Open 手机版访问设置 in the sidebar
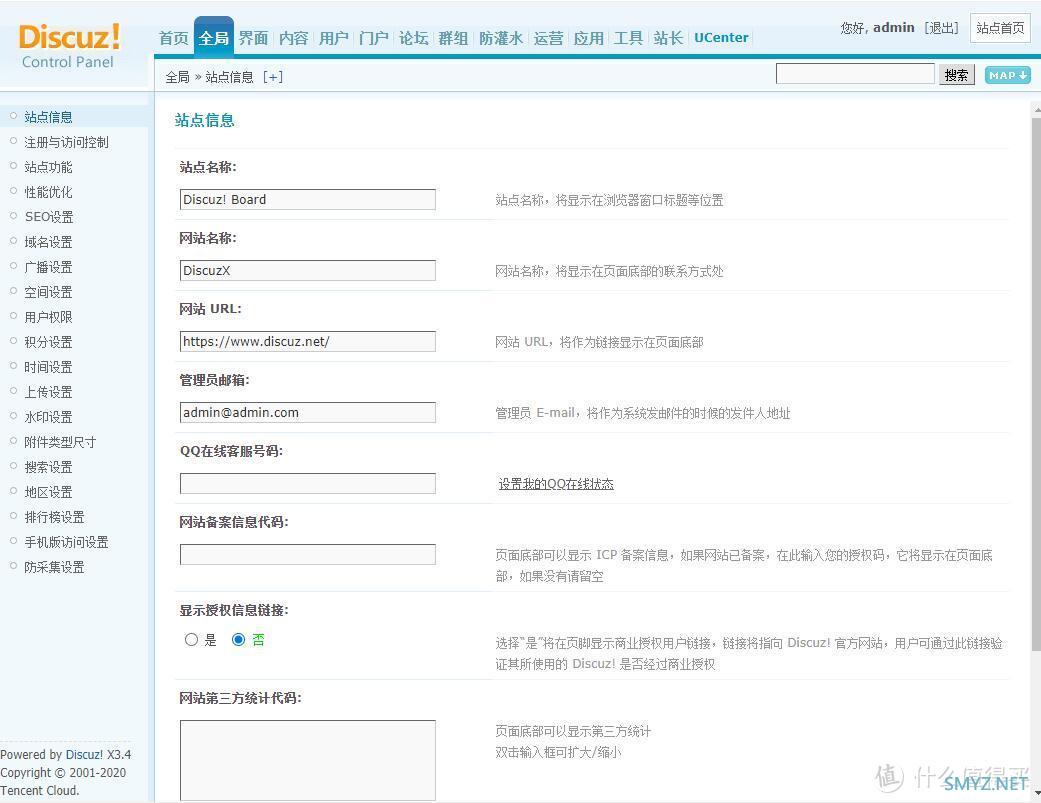Screen dimensions: 1041x803 click(x=66, y=542)
